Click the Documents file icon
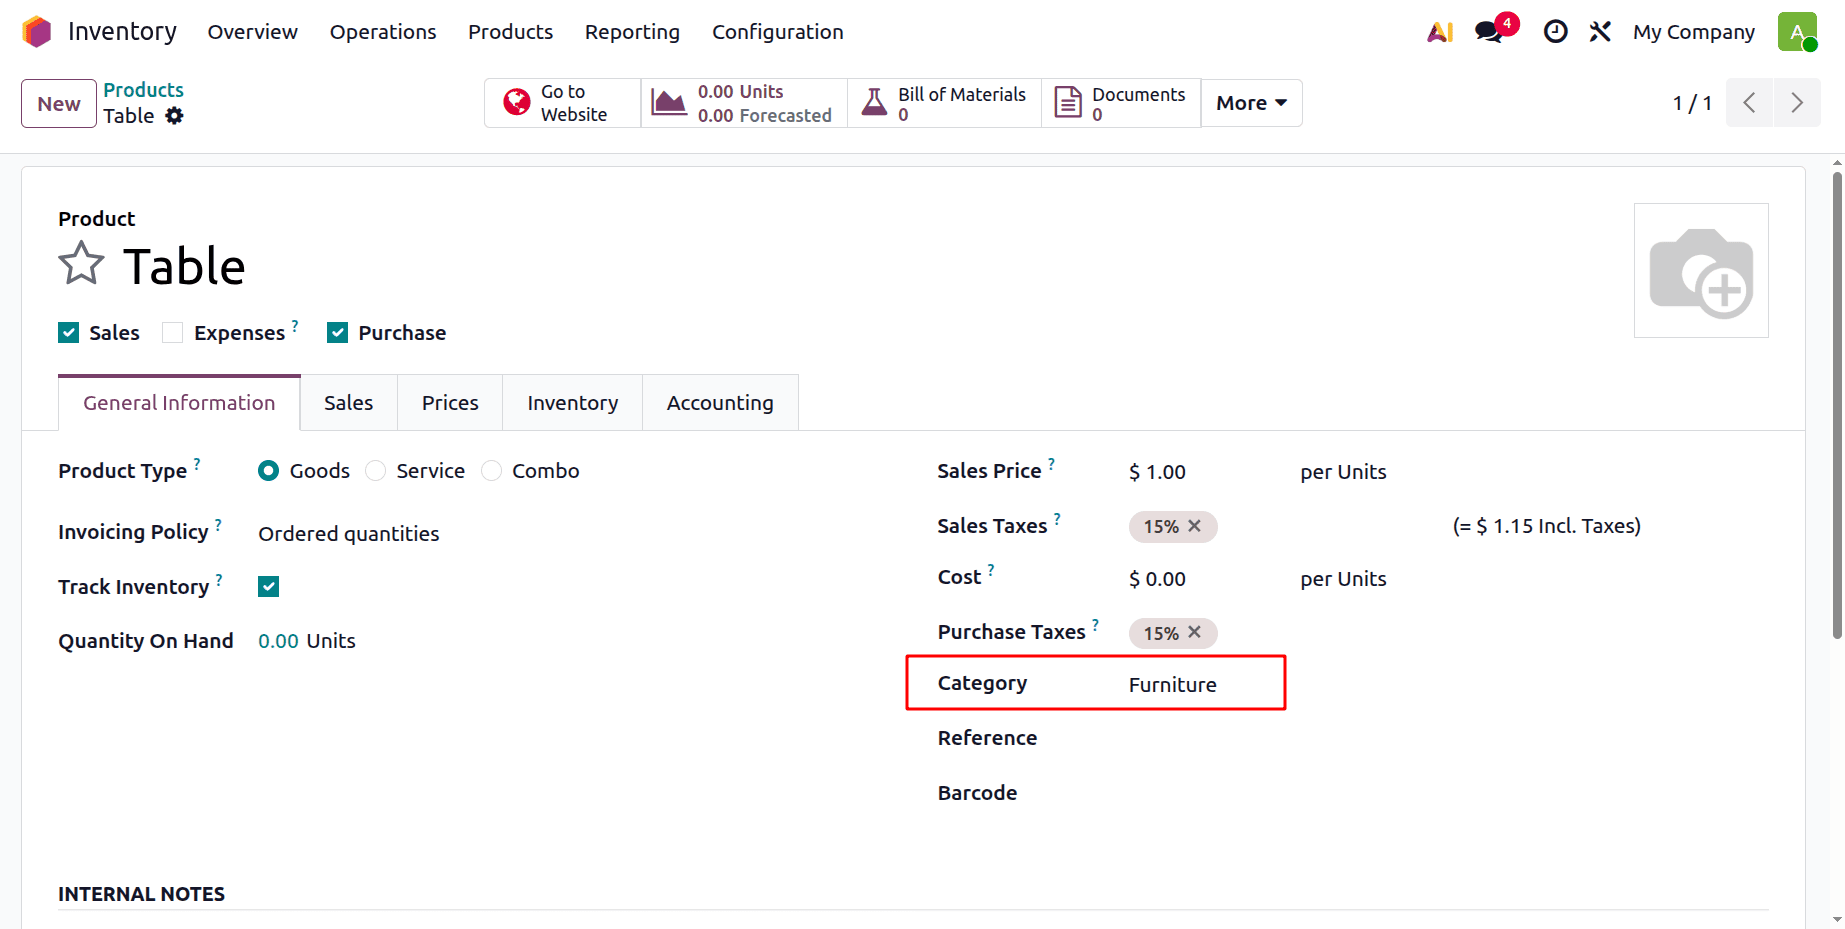 click(x=1068, y=102)
